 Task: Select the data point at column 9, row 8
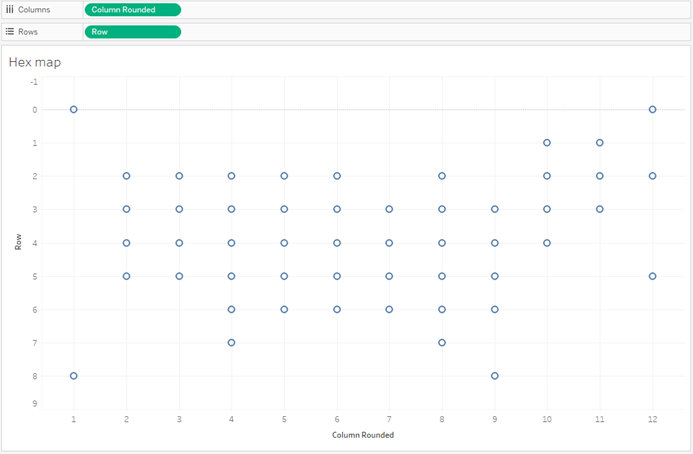[495, 376]
